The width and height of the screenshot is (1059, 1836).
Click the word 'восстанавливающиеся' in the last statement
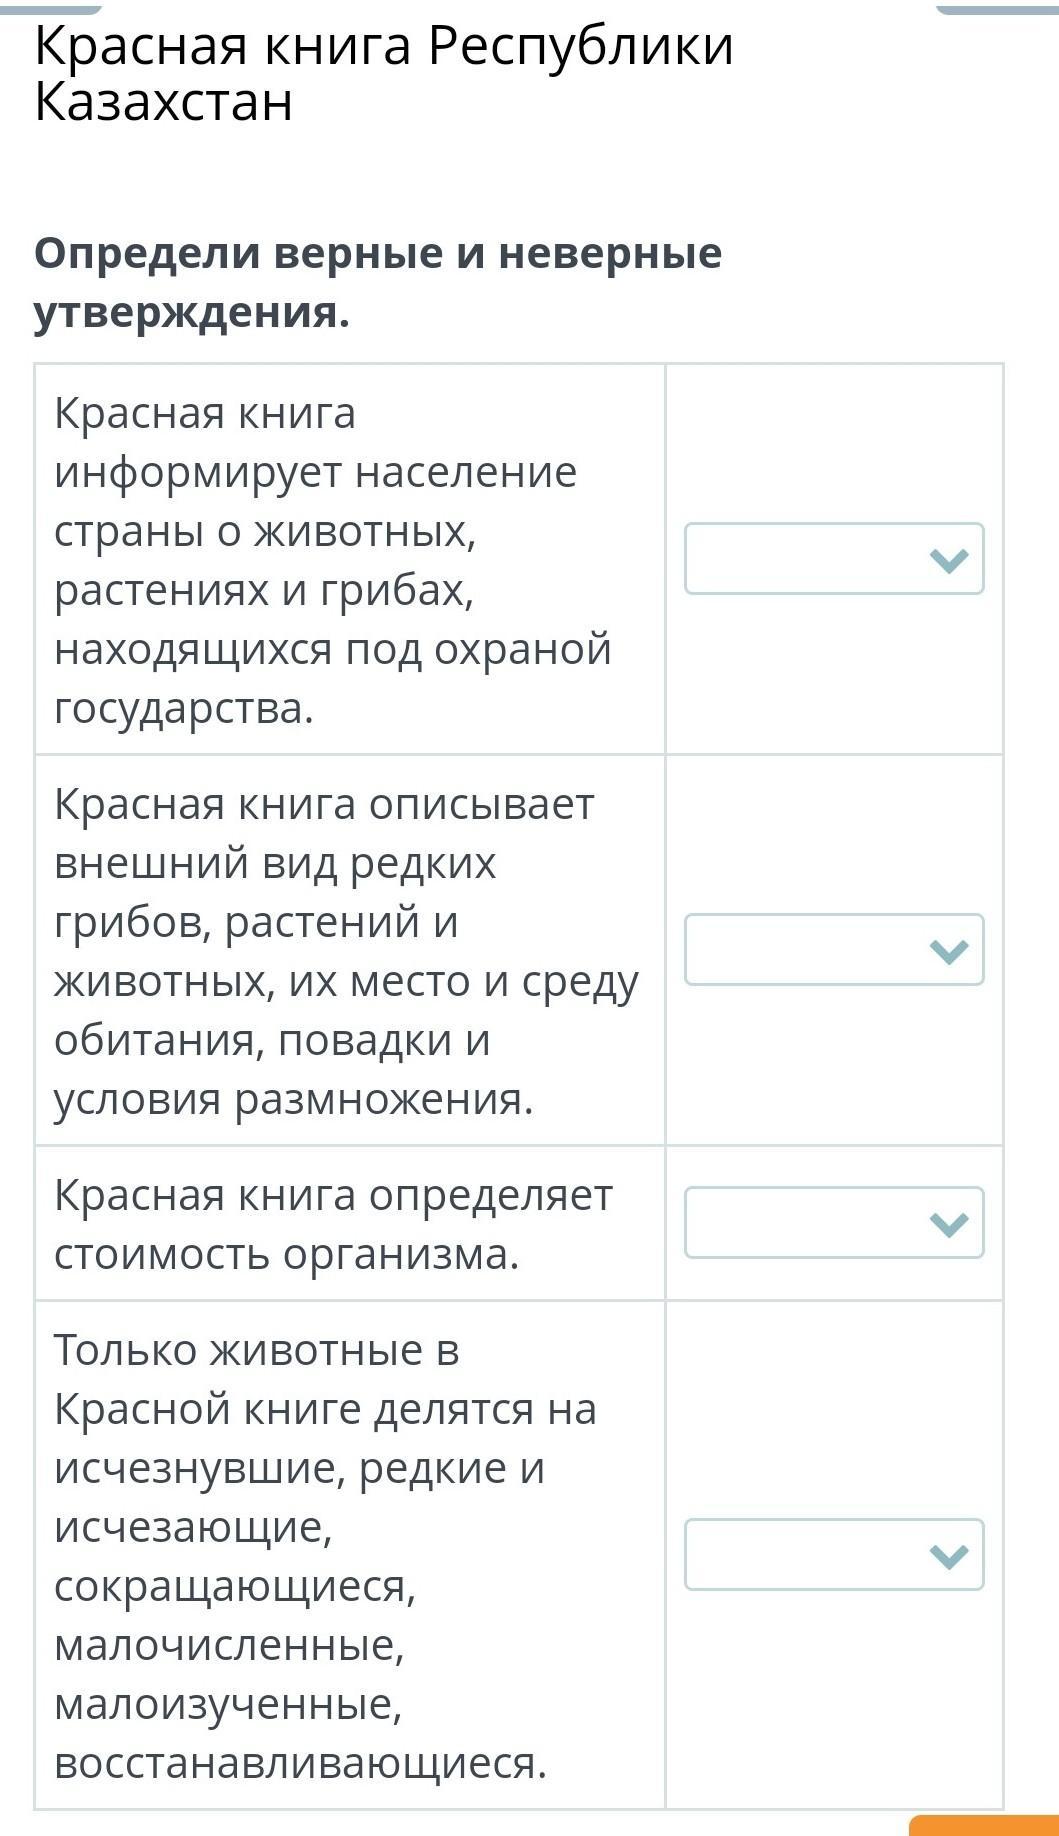coord(300,1762)
